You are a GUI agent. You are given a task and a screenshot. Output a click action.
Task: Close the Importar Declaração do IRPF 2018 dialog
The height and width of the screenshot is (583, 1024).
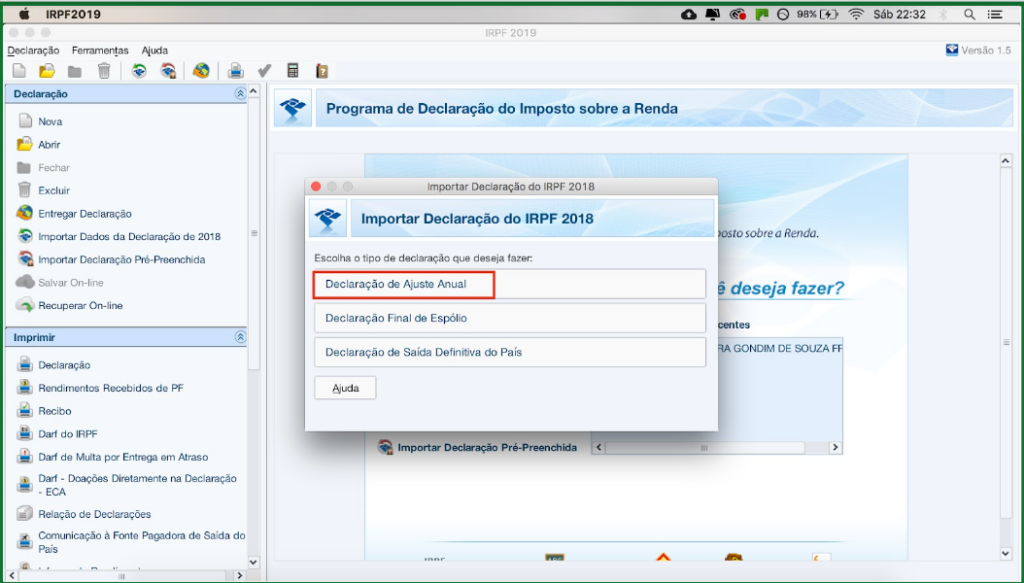pos(316,187)
